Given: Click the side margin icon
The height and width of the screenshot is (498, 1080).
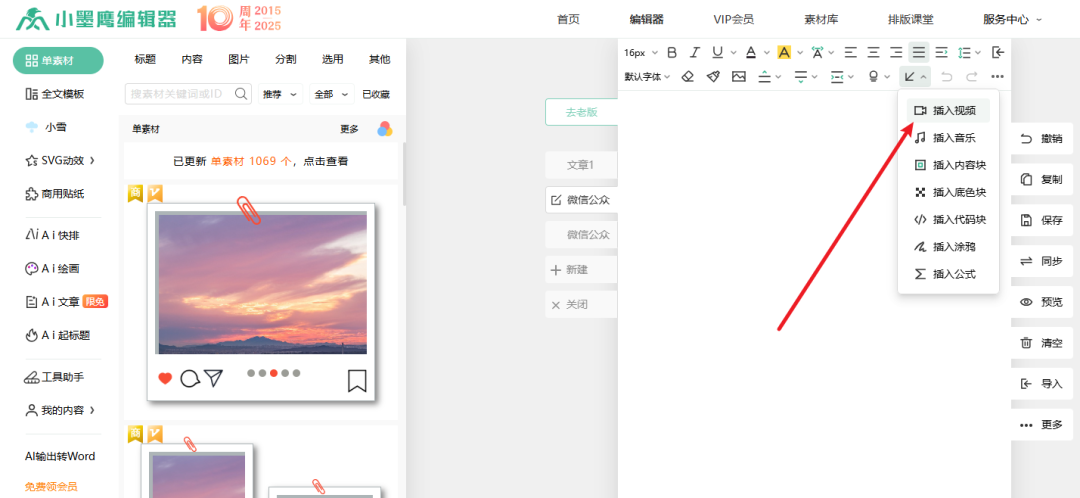Looking at the screenshot, I should (837, 76).
